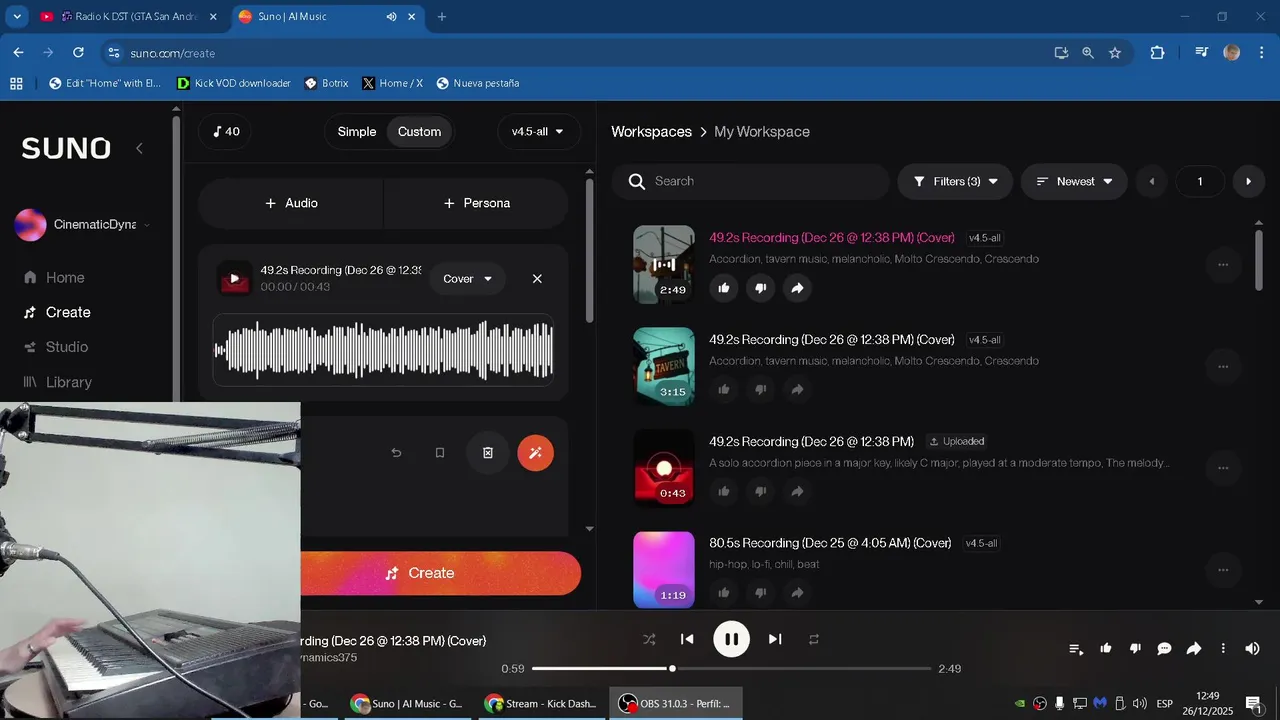The width and height of the screenshot is (1280, 720).
Task: Collapse the Suno sidebar with the chevron
Action: point(139,148)
